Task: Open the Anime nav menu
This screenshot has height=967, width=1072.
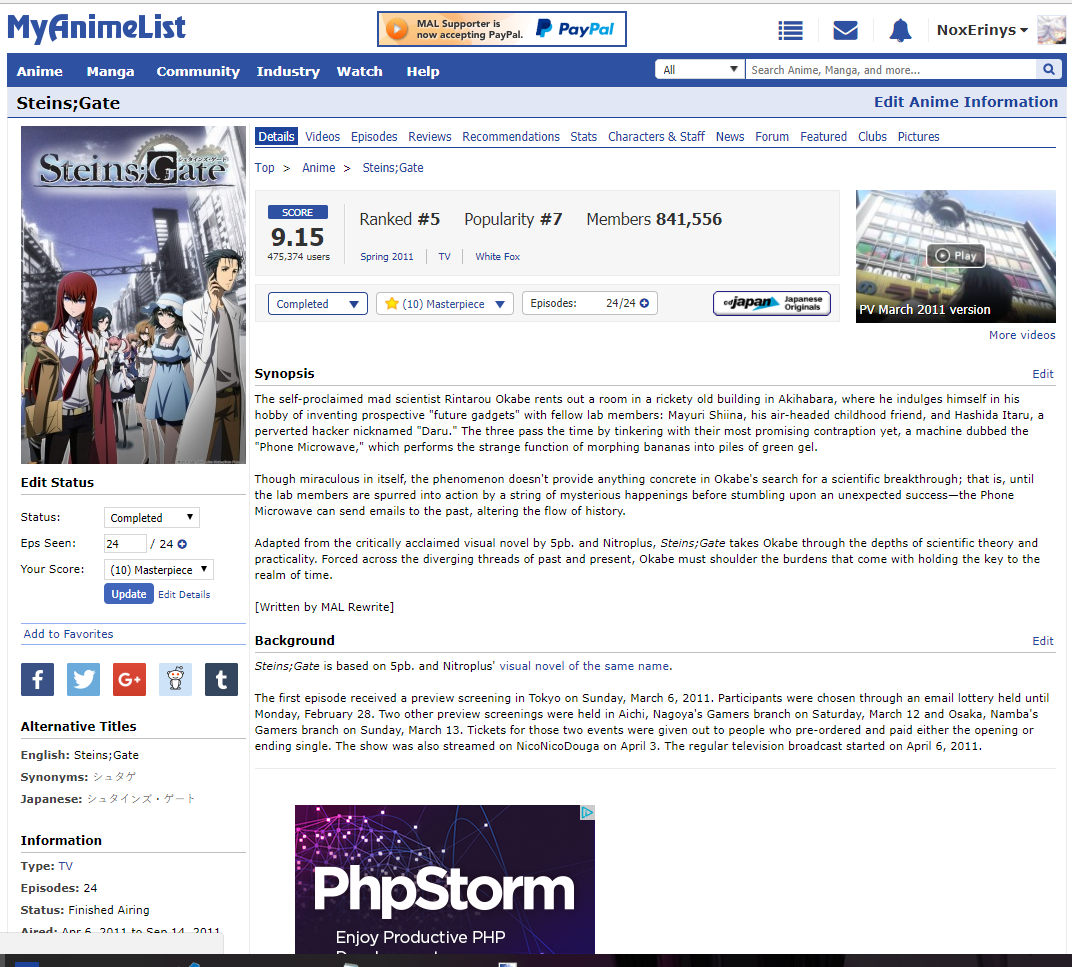Action: coord(40,71)
